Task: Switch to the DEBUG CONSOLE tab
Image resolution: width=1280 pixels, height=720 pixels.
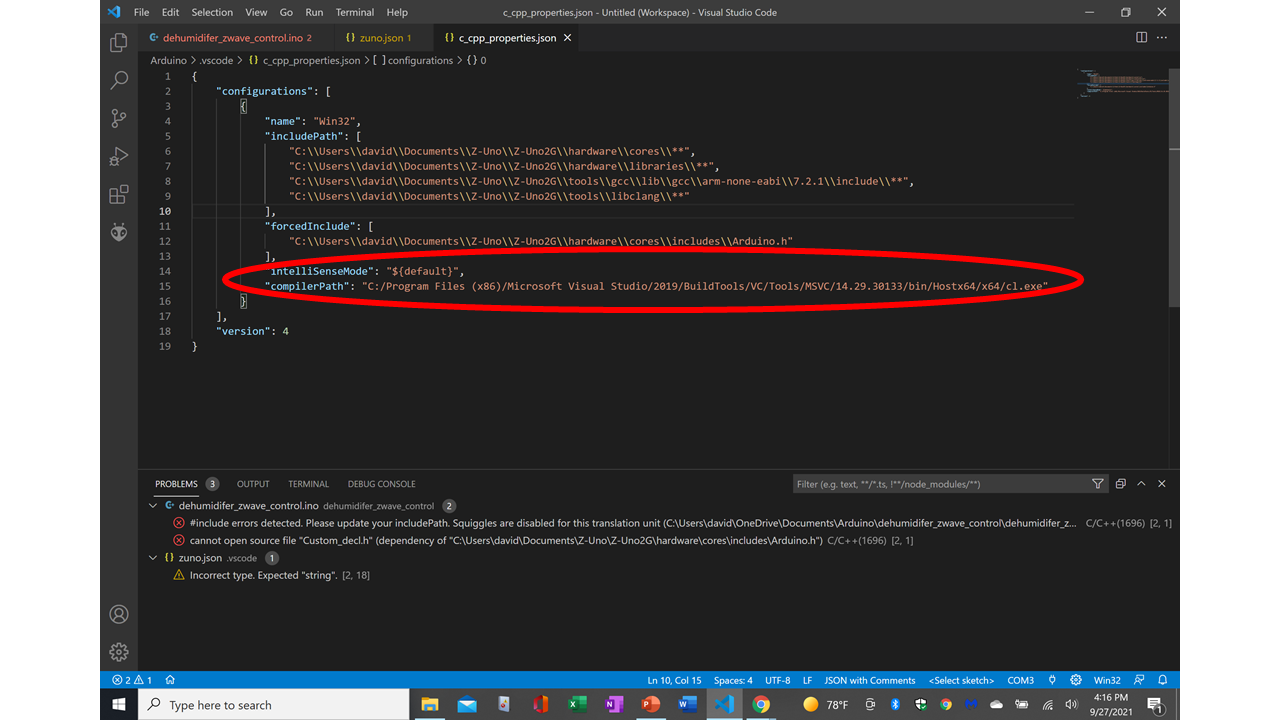Action: tap(382, 484)
